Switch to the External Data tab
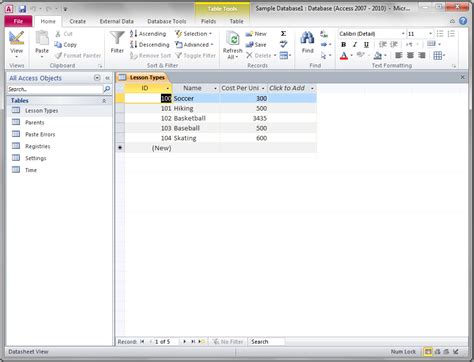The width and height of the screenshot is (474, 362). coord(117,21)
